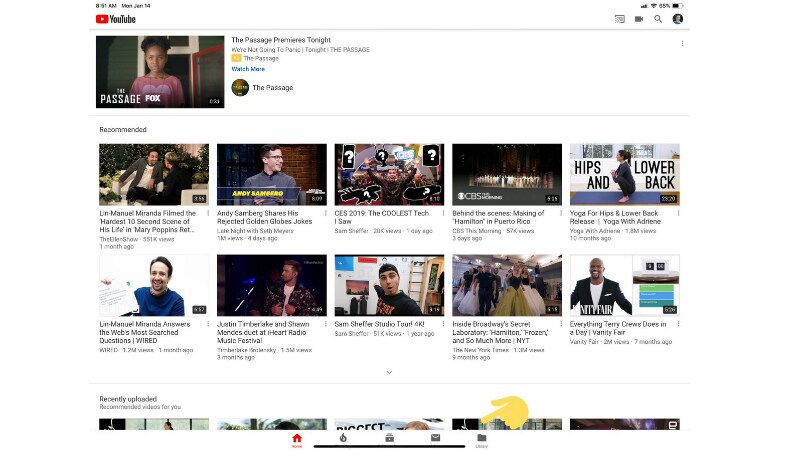Open The Passage channel avatar
This screenshot has height=450, width=800.
click(x=240, y=88)
